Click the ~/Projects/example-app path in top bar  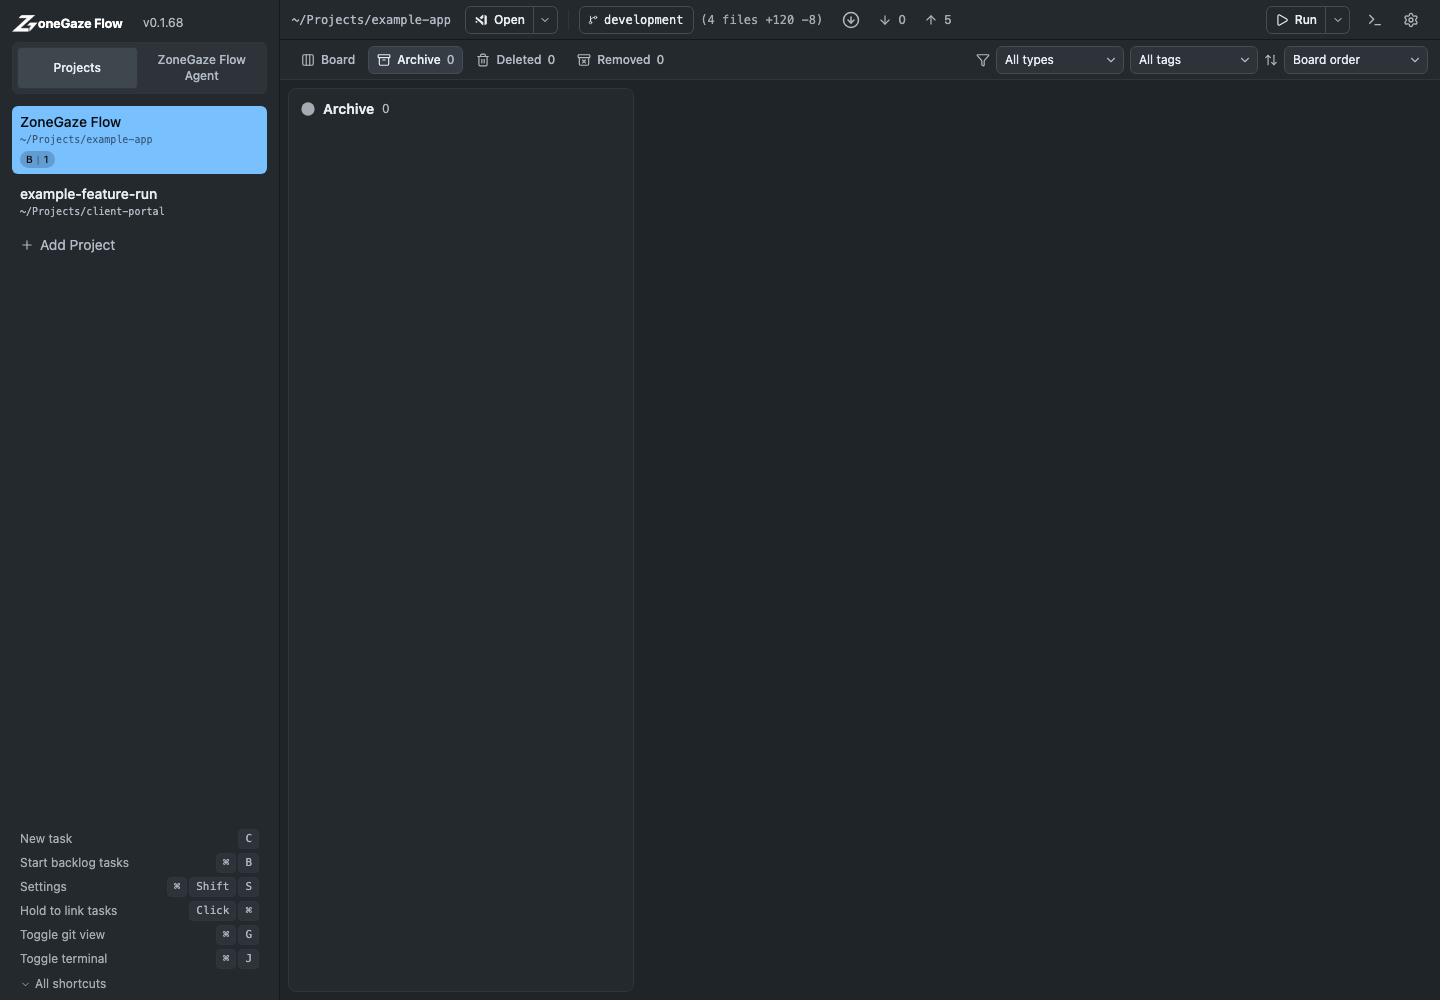coord(371,20)
